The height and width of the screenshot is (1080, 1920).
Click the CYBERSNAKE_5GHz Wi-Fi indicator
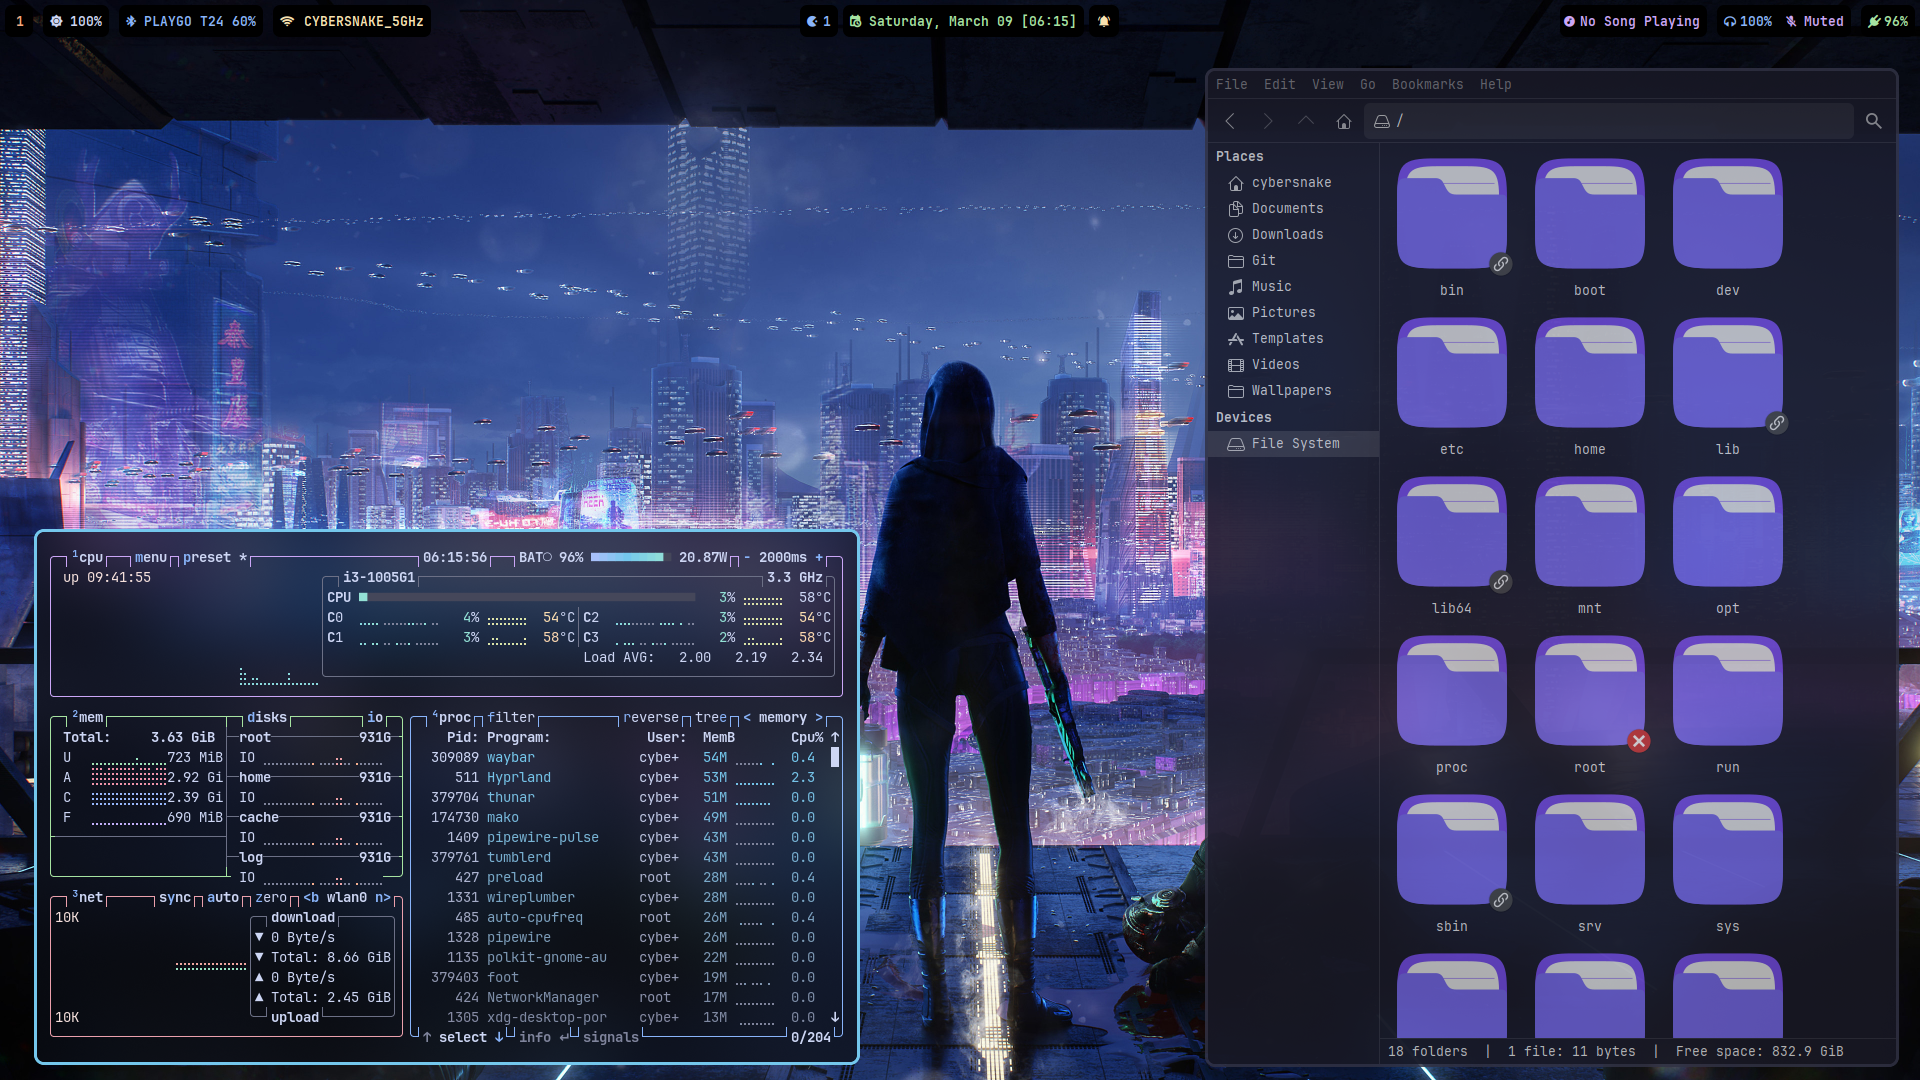click(x=352, y=21)
